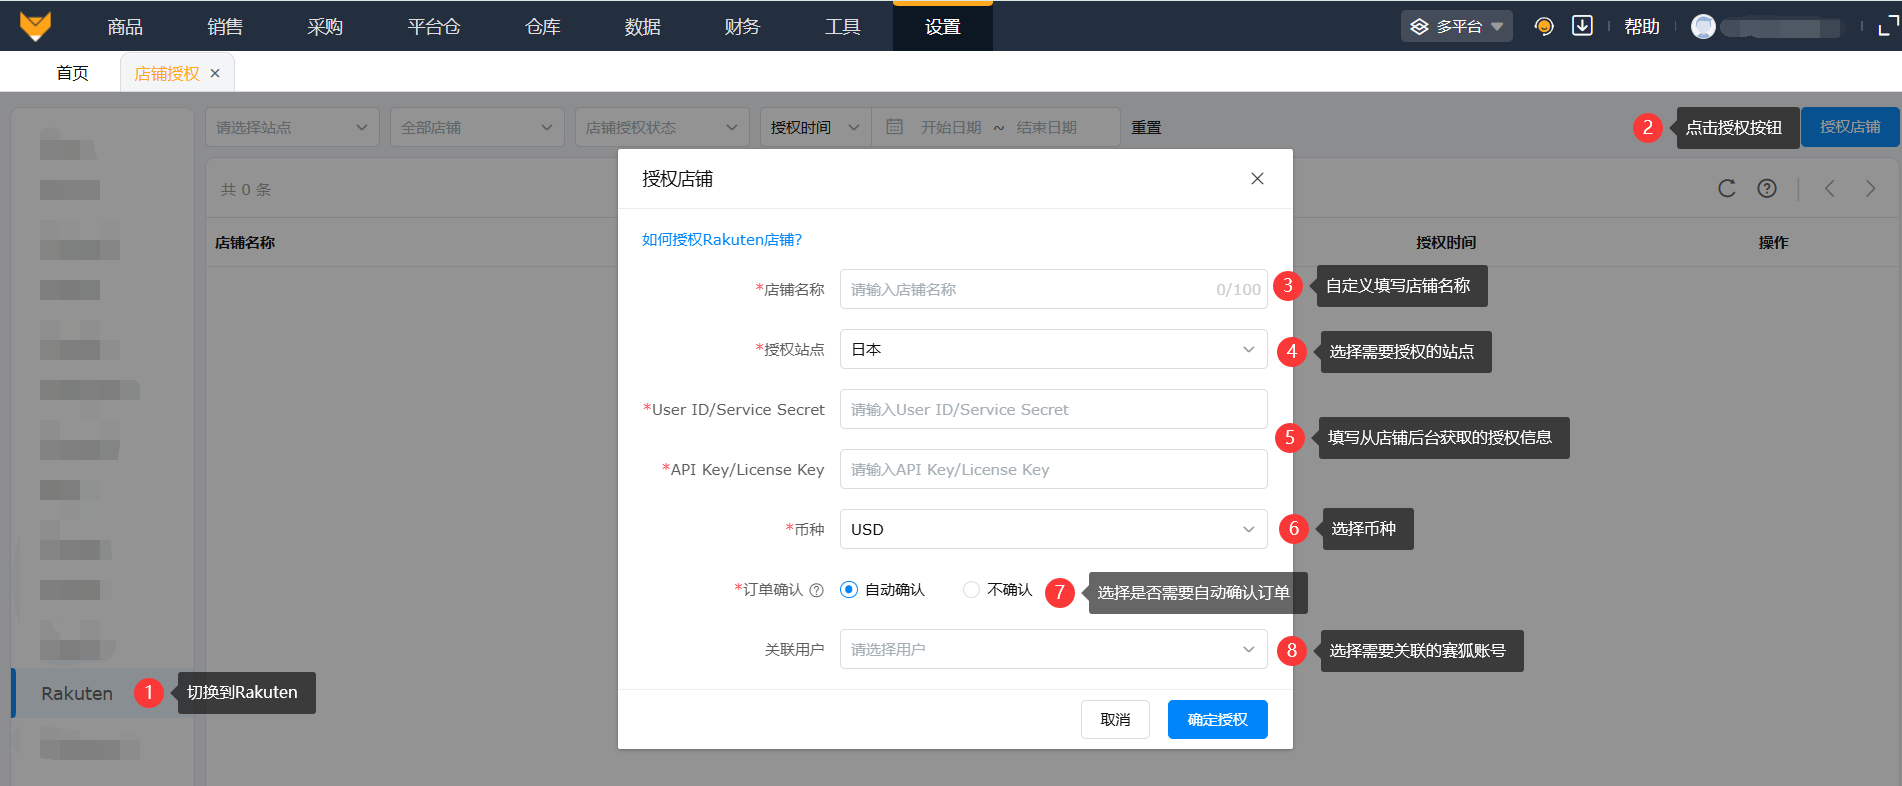1902x786 pixels.
Task: Open the 工具 menu
Action: click(843, 27)
